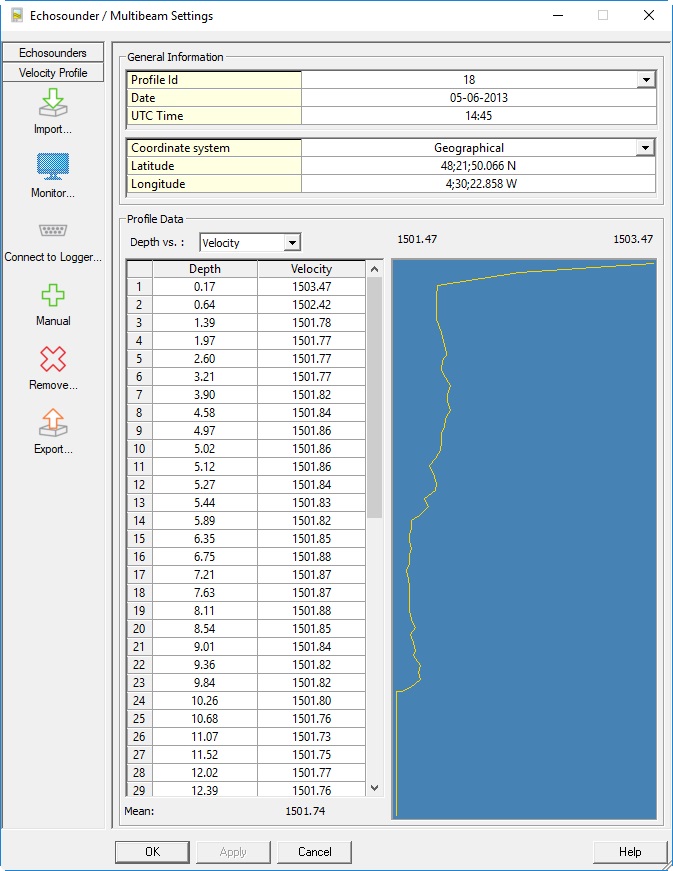The height and width of the screenshot is (871, 673).
Task: Click the table scrollbar down arrow
Action: click(x=375, y=788)
